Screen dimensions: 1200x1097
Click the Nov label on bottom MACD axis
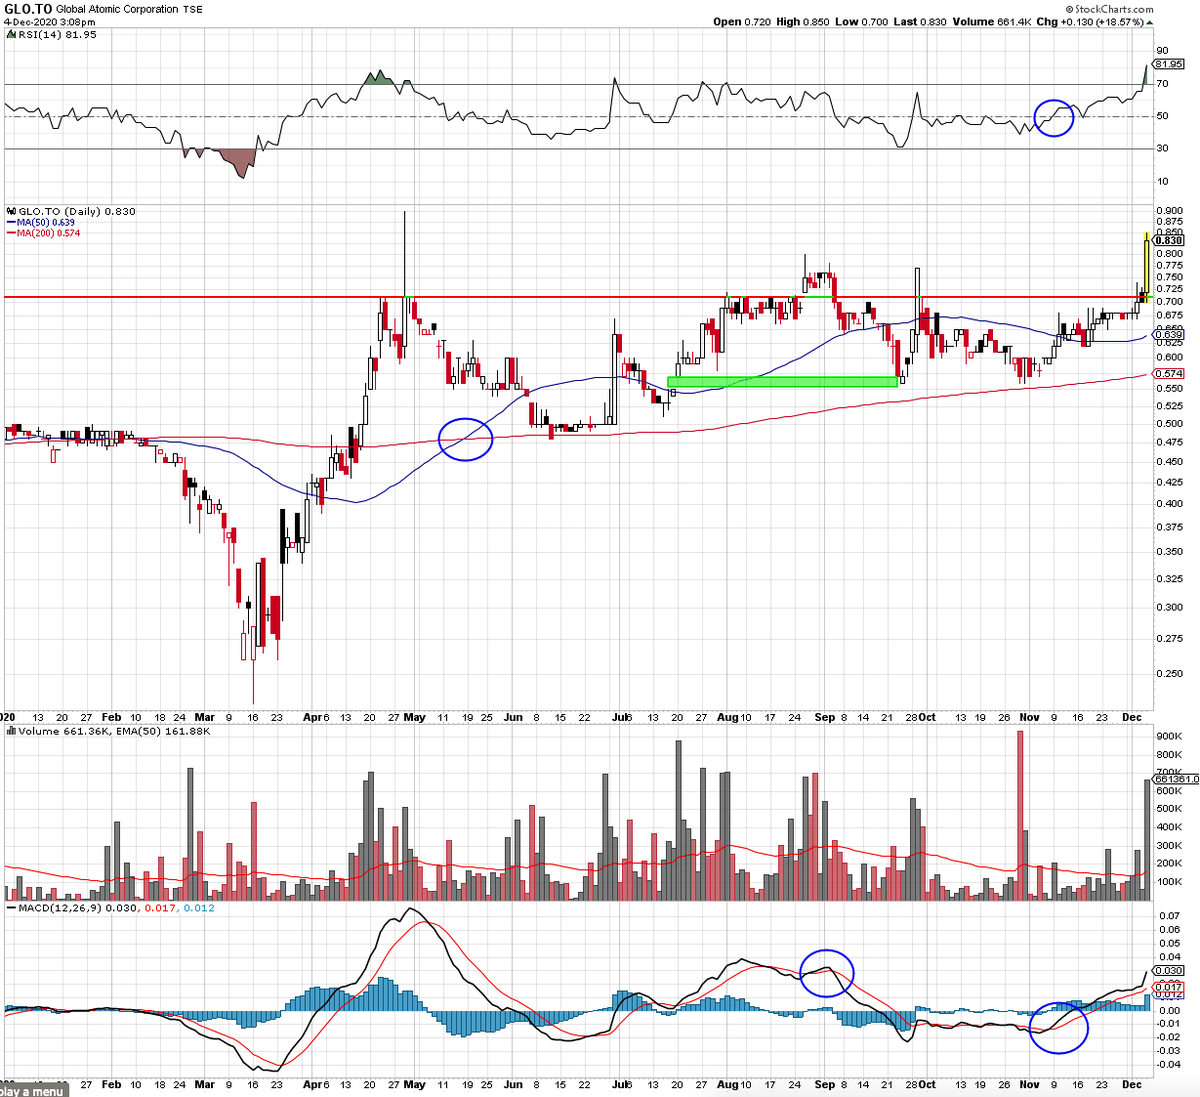[x=1030, y=1083]
